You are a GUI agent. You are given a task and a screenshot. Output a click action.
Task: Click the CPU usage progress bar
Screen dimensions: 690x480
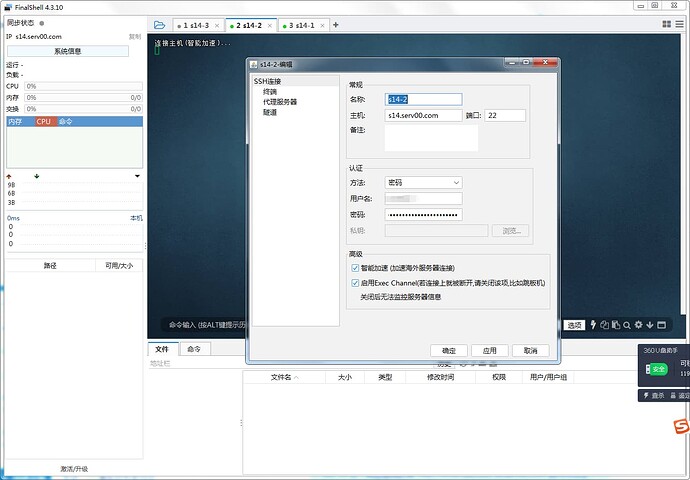point(83,86)
